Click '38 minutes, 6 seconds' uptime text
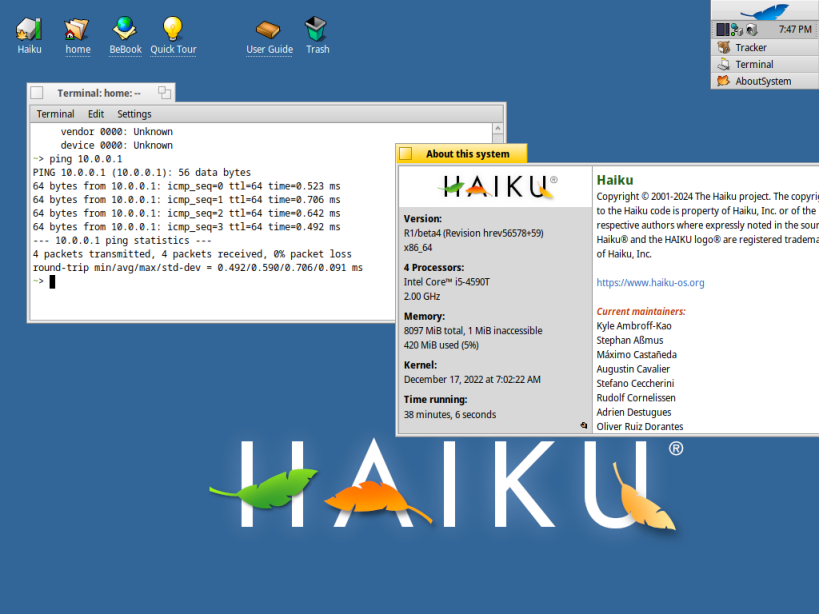Viewport: 819px width, 614px height. tap(450, 415)
